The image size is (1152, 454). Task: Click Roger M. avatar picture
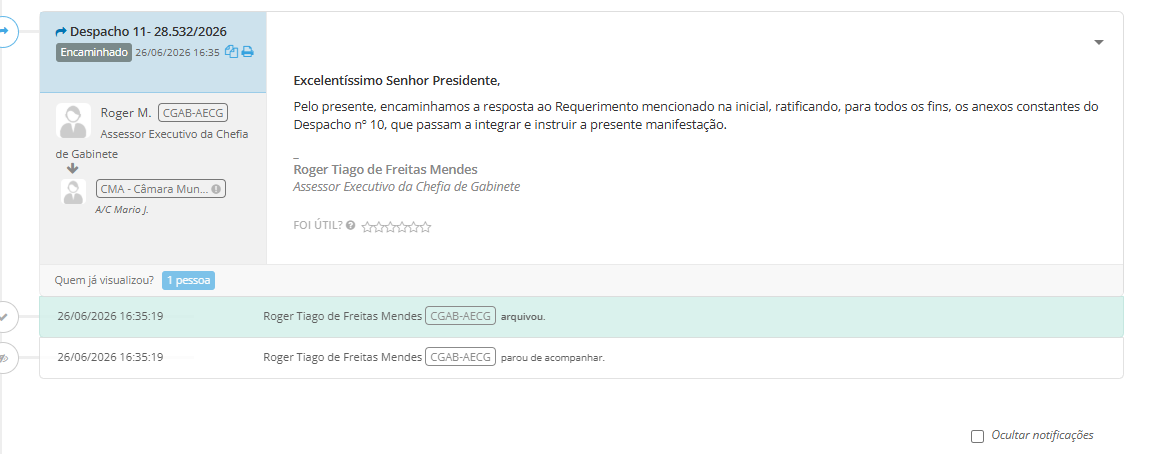click(x=73, y=121)
